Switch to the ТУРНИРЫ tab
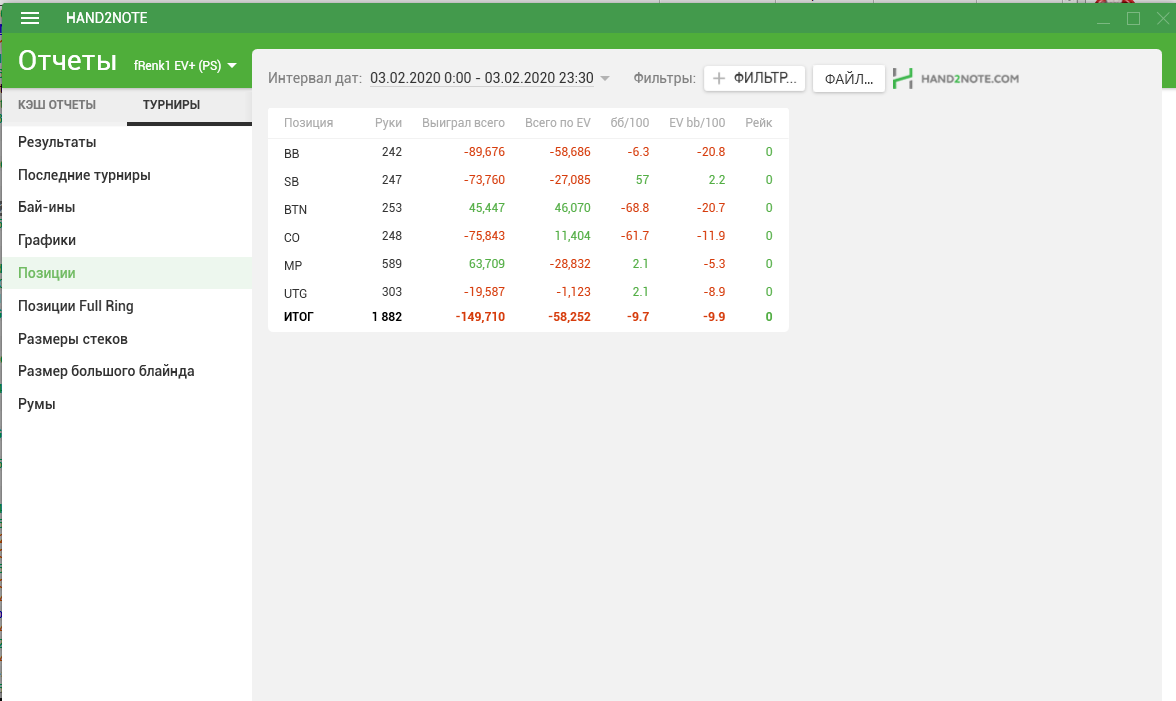 click(171, 105)
